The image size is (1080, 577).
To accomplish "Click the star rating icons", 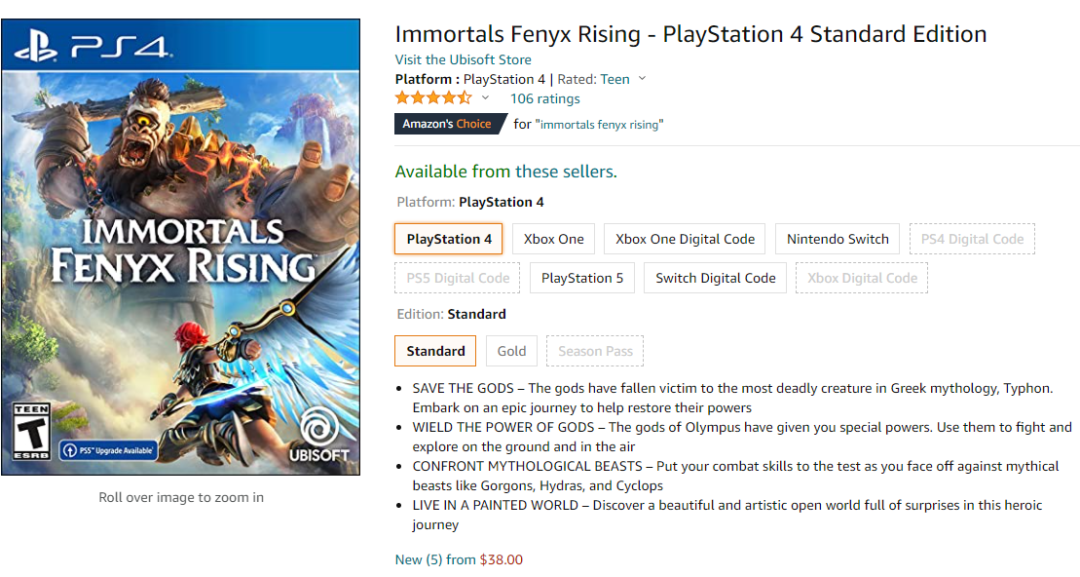I will point(432,98).
